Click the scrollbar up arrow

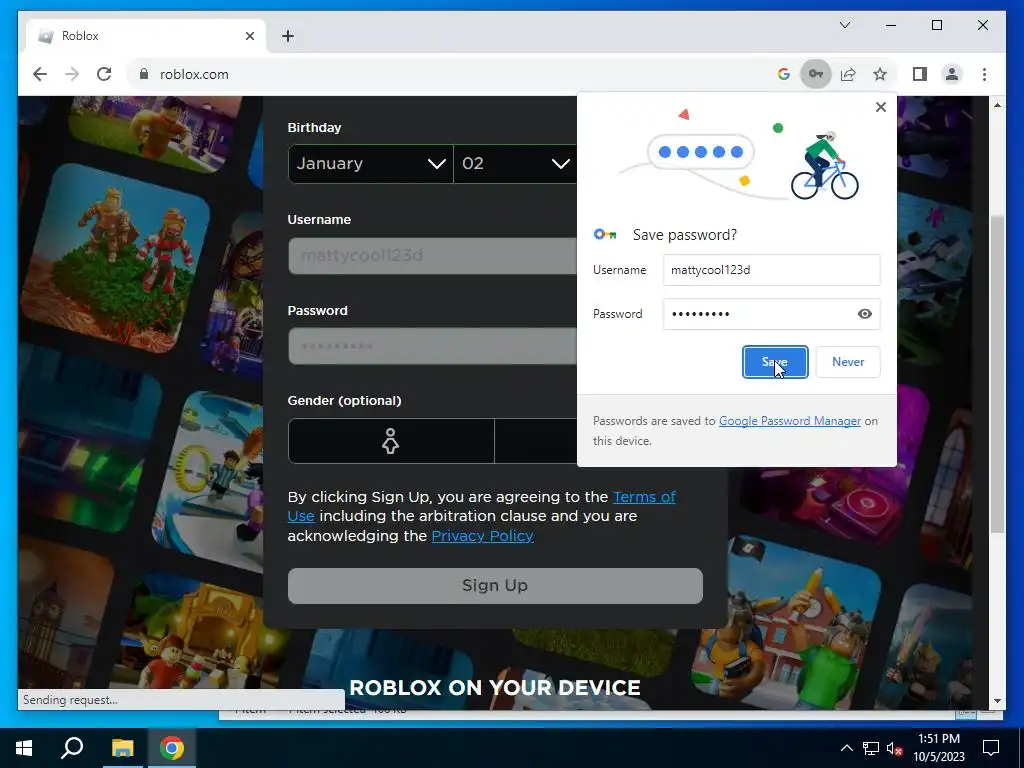tap(997, 105)
